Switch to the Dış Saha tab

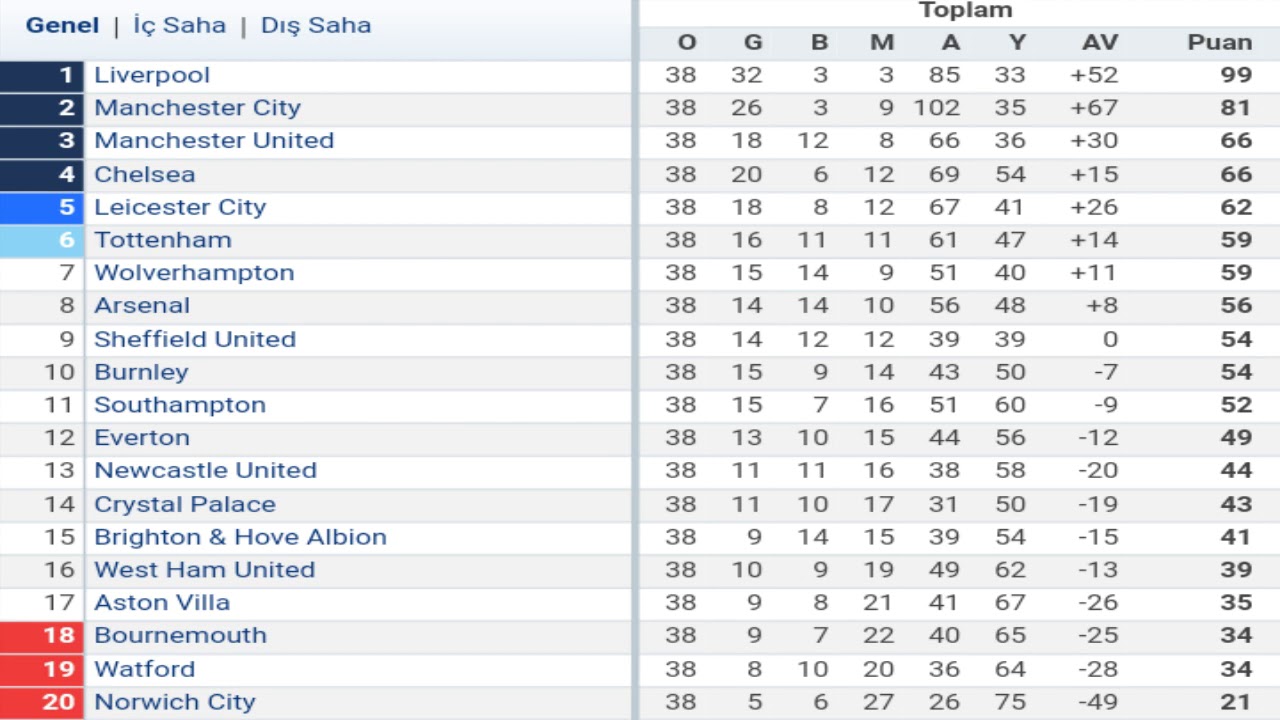tap(316, 25)
